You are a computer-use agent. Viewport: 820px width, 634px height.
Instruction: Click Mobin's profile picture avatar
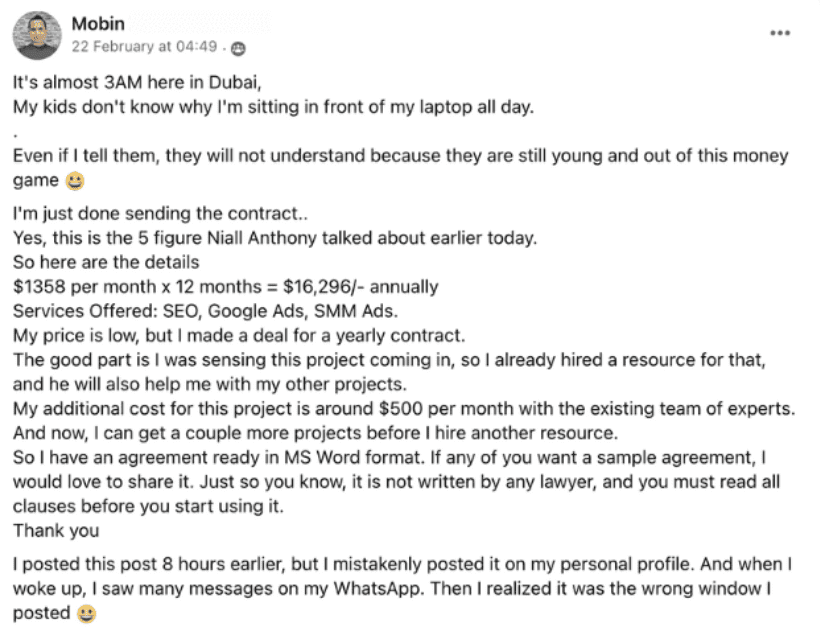point(37,35)
